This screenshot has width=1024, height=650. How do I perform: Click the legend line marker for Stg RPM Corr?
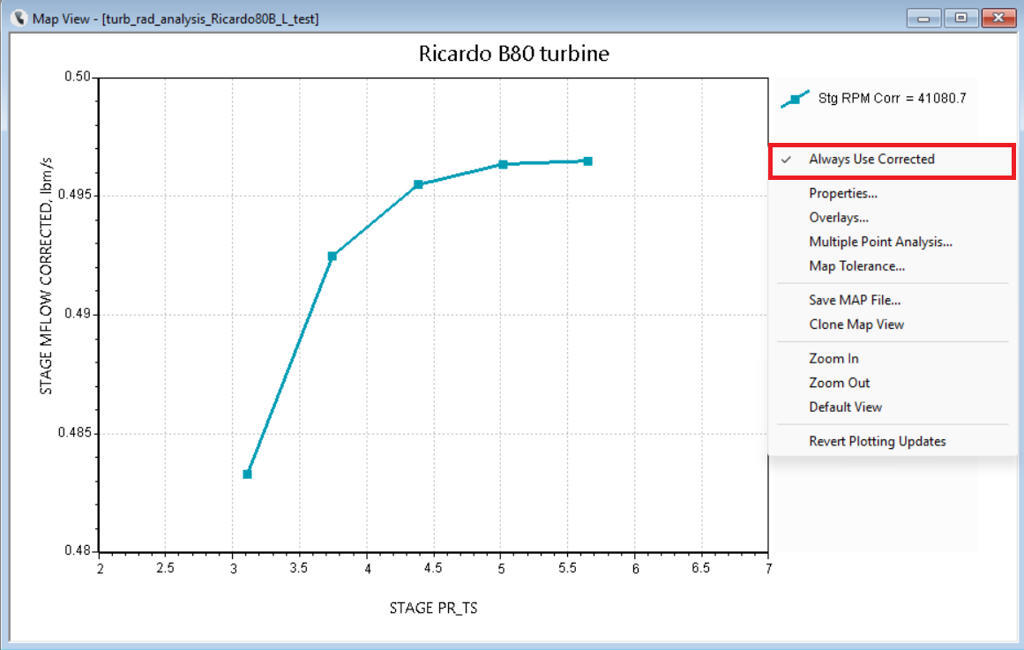coord(795,99)
